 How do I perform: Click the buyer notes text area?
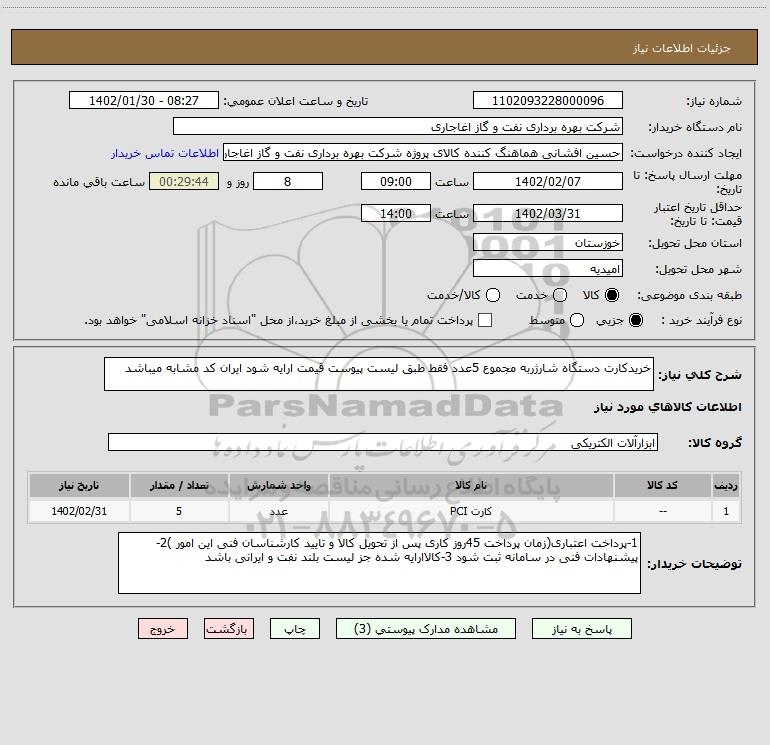tap(379, 563)
